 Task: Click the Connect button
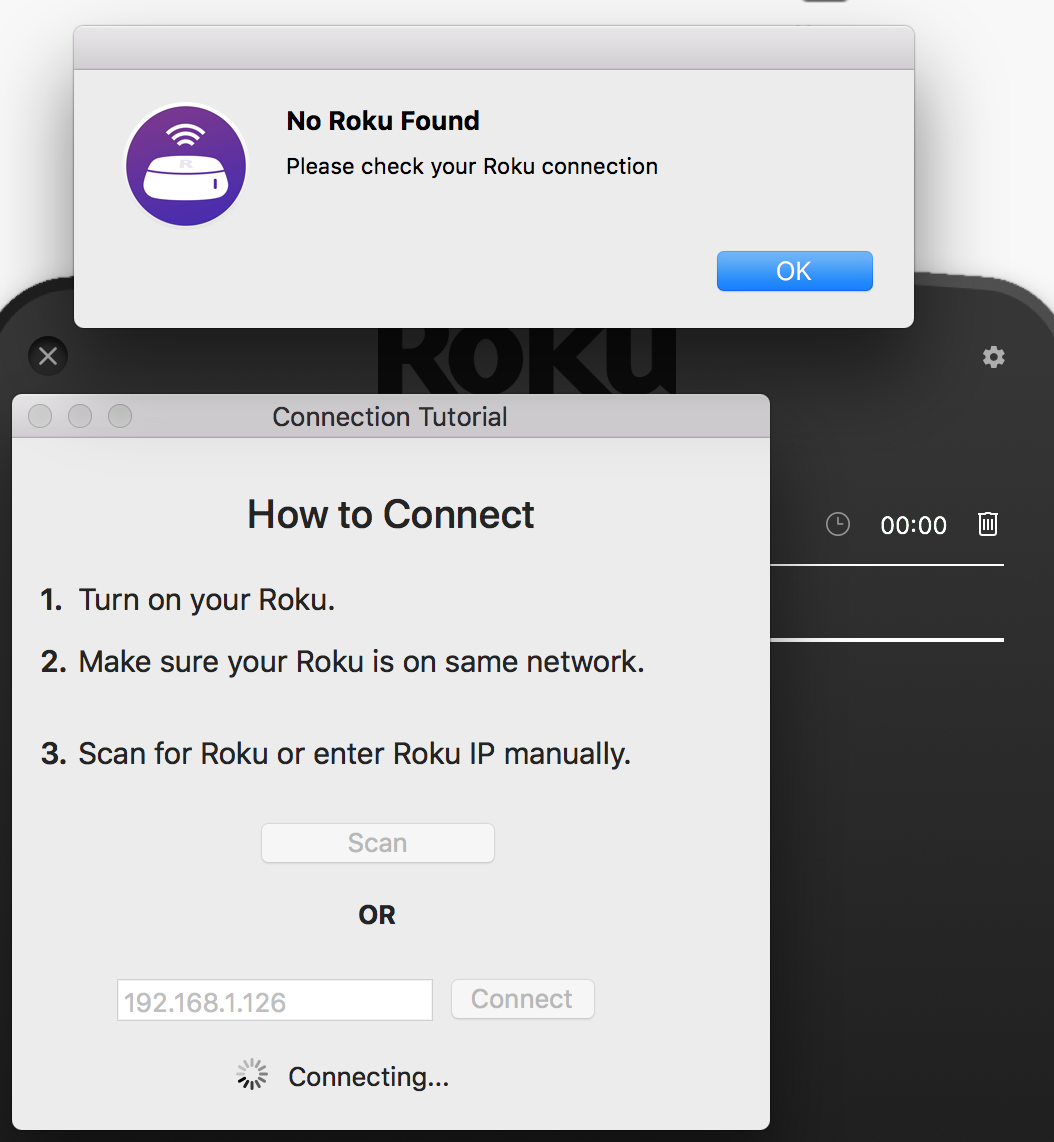pyautogui.click(x=522, y=999)
